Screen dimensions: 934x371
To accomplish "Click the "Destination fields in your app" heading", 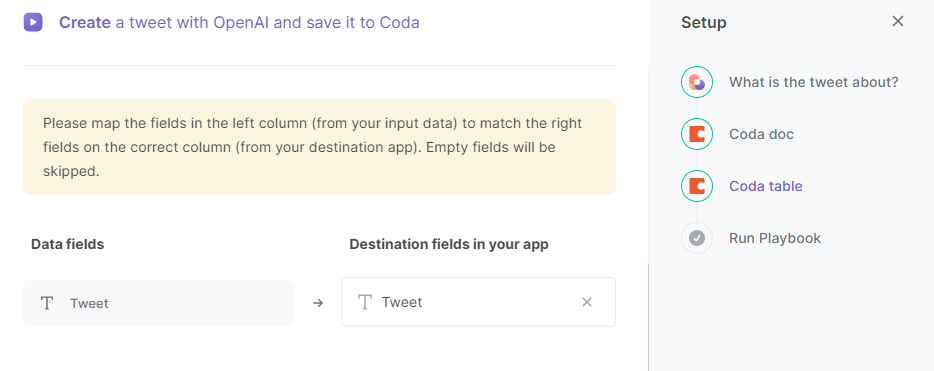I will click(x=449, y=244).
